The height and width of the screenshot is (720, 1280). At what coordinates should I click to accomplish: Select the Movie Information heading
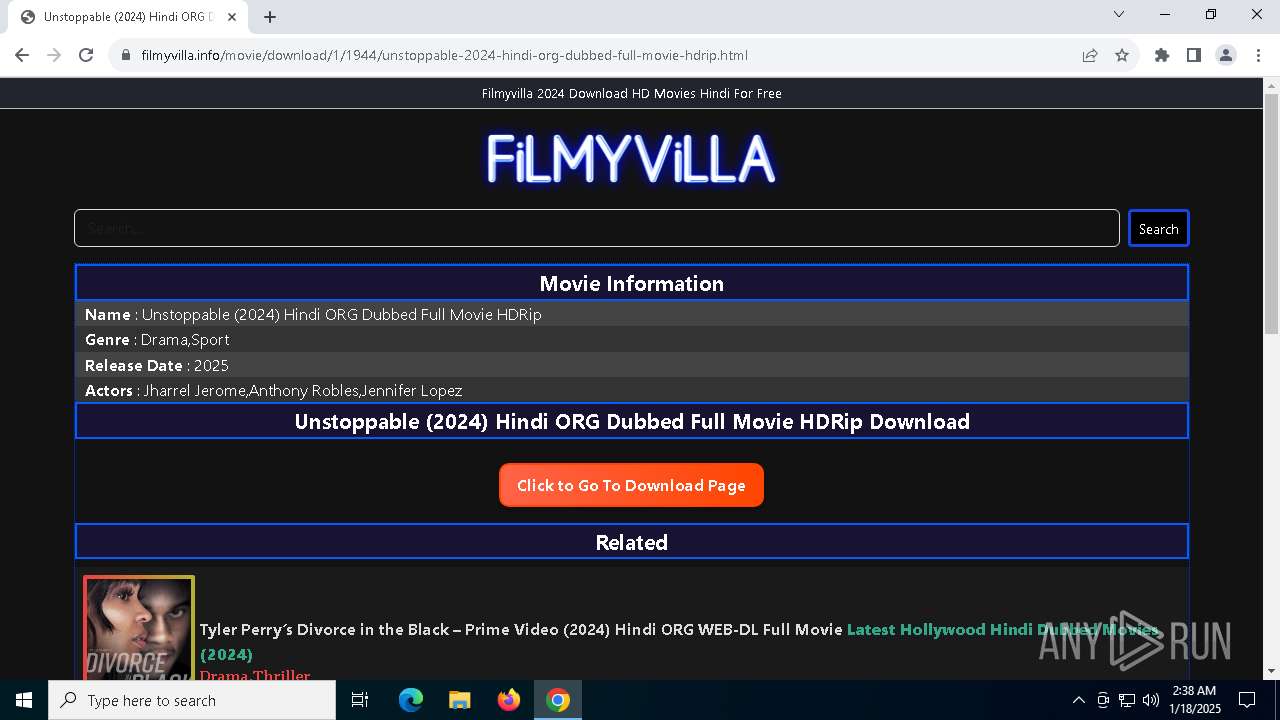(x=631, y=283)
